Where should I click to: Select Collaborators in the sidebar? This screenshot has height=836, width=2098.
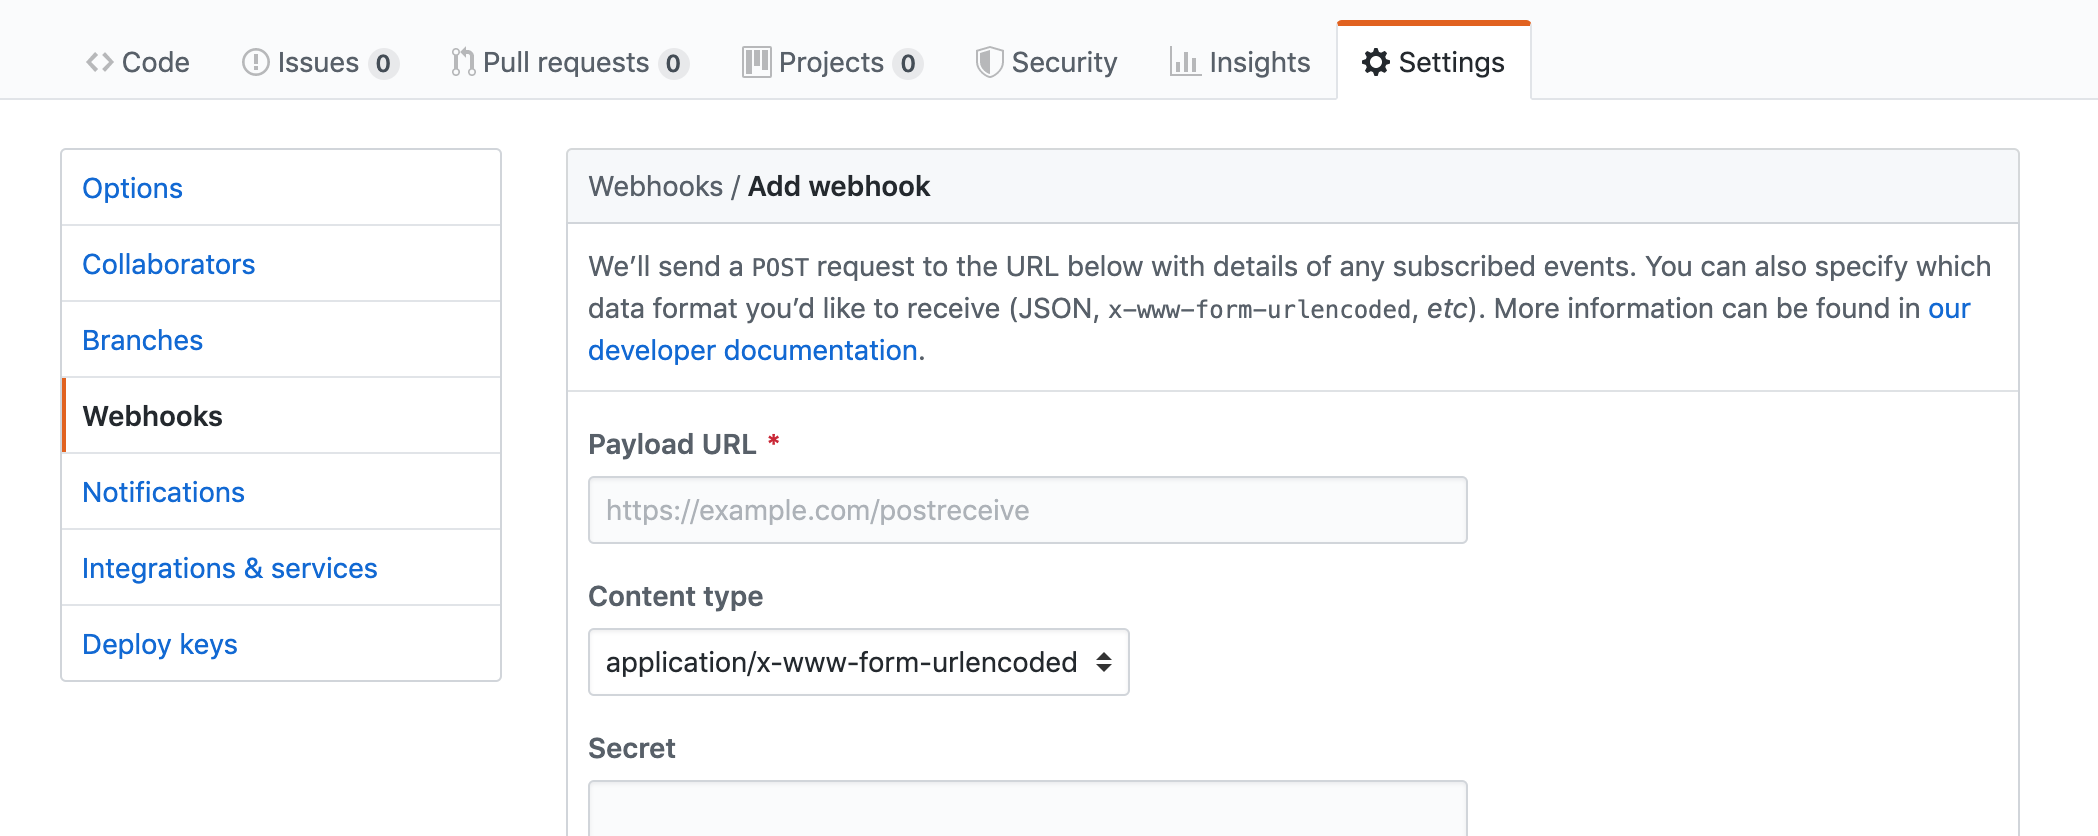point(168,264)
